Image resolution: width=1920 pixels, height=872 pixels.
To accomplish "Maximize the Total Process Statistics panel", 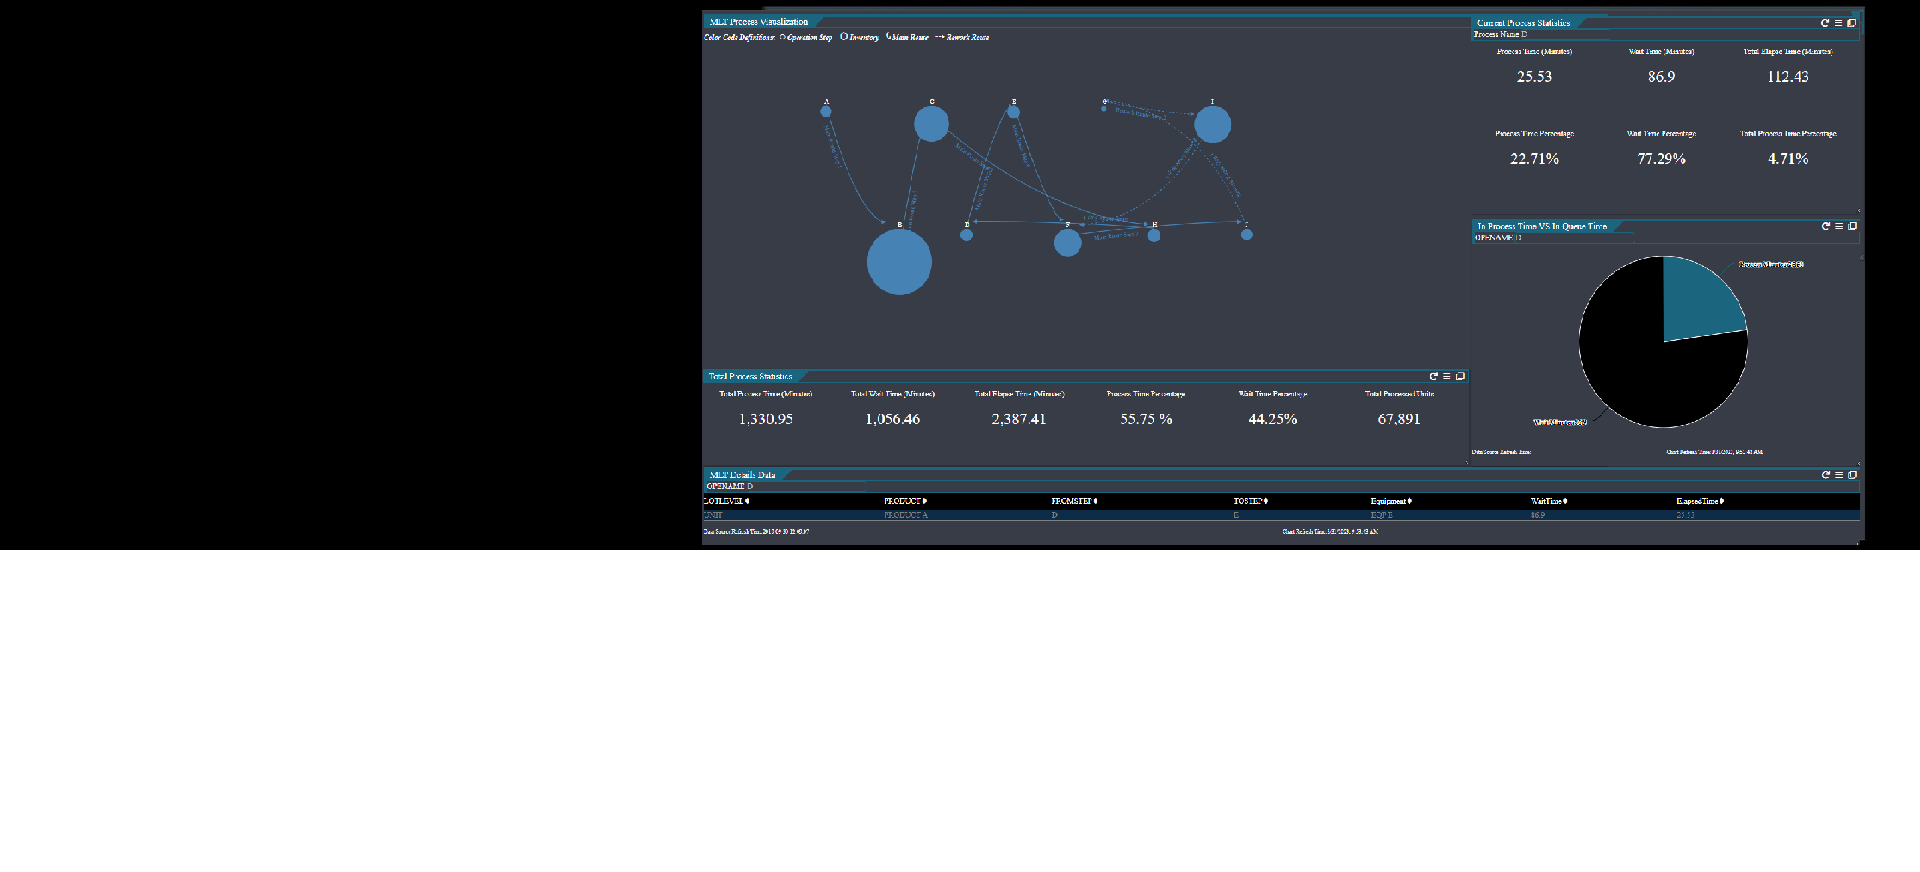I will 1460,376.
